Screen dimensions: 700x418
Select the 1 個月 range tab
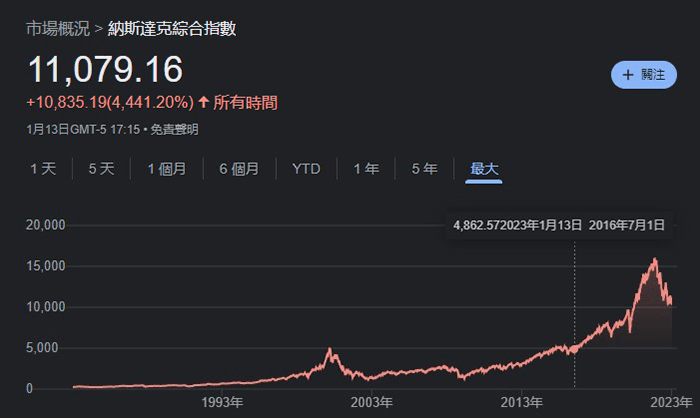tap(167, 169)
